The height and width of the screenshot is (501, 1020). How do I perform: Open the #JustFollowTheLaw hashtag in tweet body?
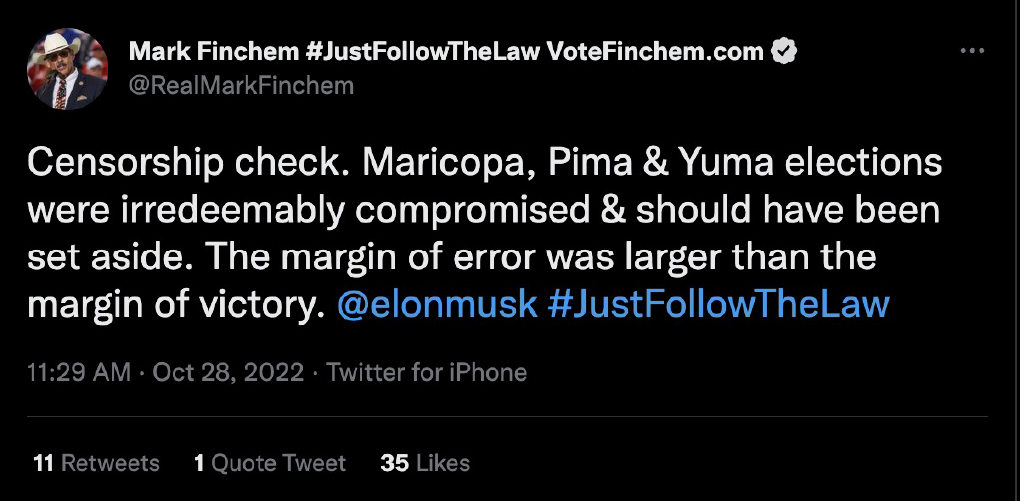pyautogui.click(x=718, y=305)
